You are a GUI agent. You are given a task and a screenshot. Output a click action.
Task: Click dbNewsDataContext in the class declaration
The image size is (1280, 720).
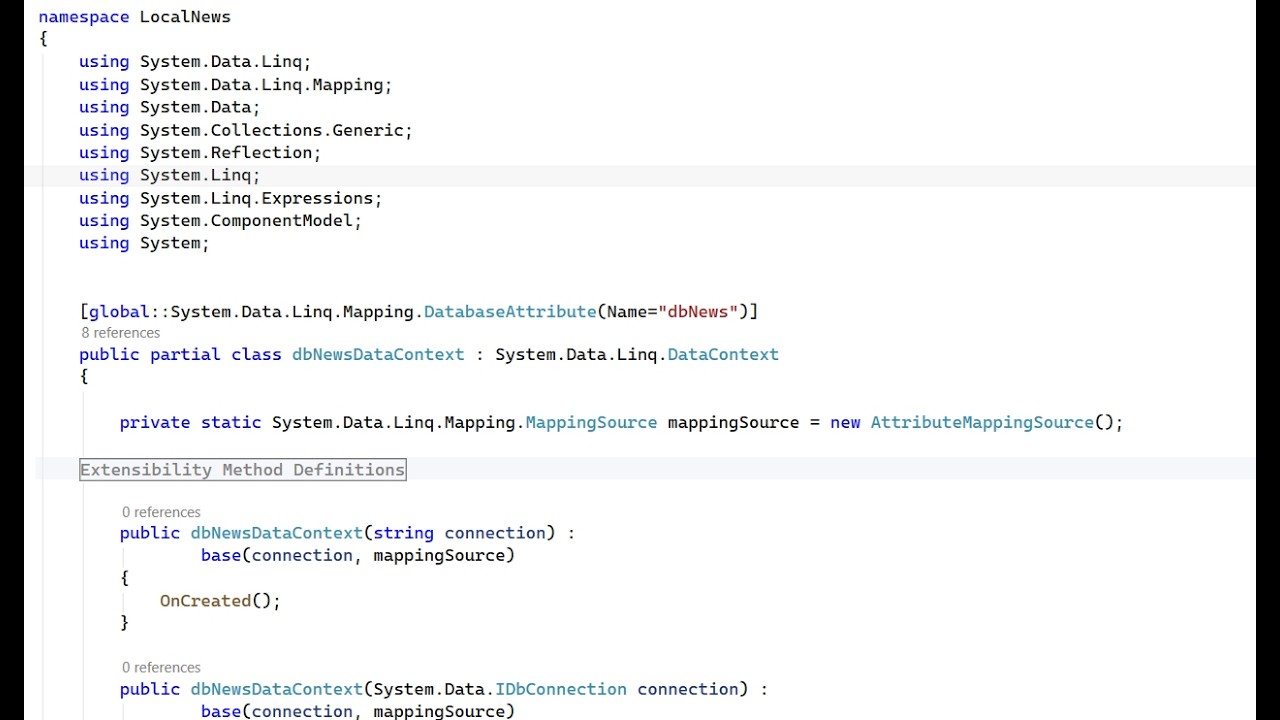point(378,354)
